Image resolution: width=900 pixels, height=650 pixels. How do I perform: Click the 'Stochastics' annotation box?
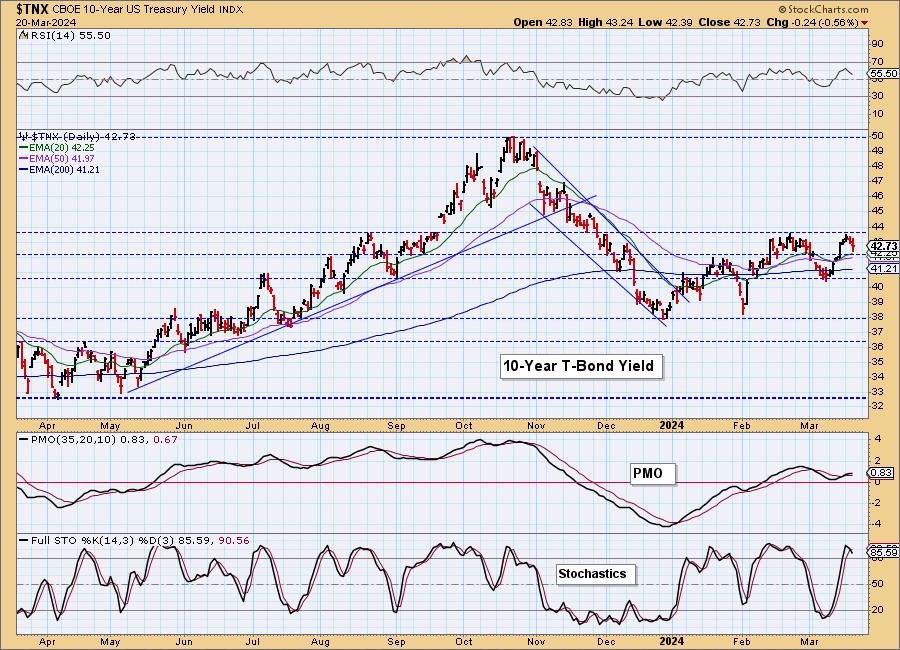[x=596, y=574]
